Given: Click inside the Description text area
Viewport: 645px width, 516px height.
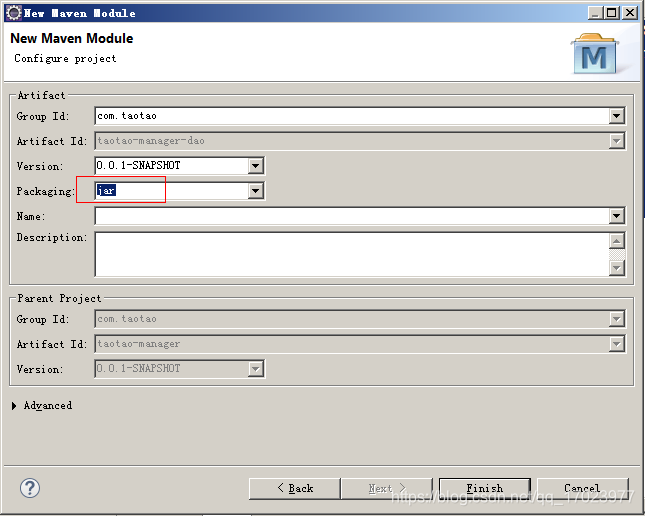Looking at the screenshot, I should coord(352,254).
